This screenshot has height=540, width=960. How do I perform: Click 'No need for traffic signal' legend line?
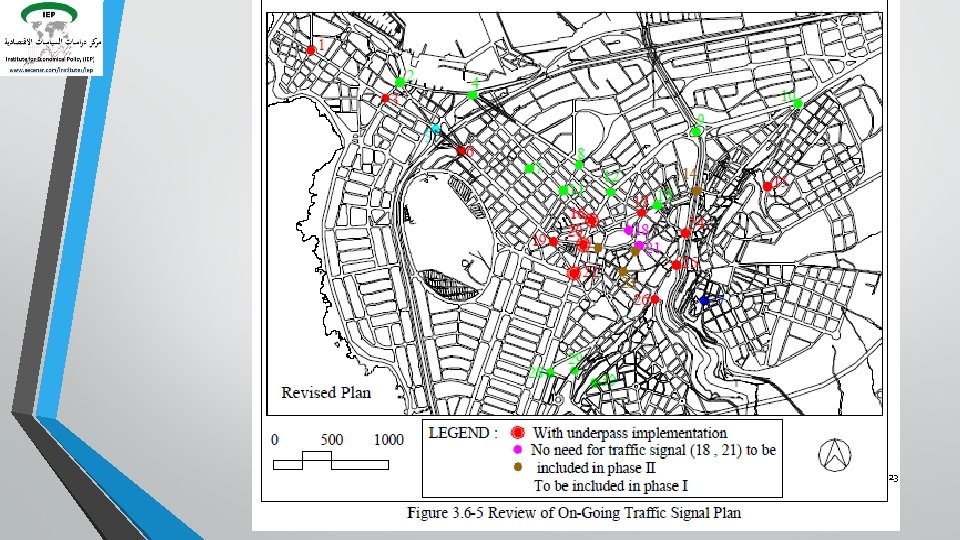coord(653,450)
